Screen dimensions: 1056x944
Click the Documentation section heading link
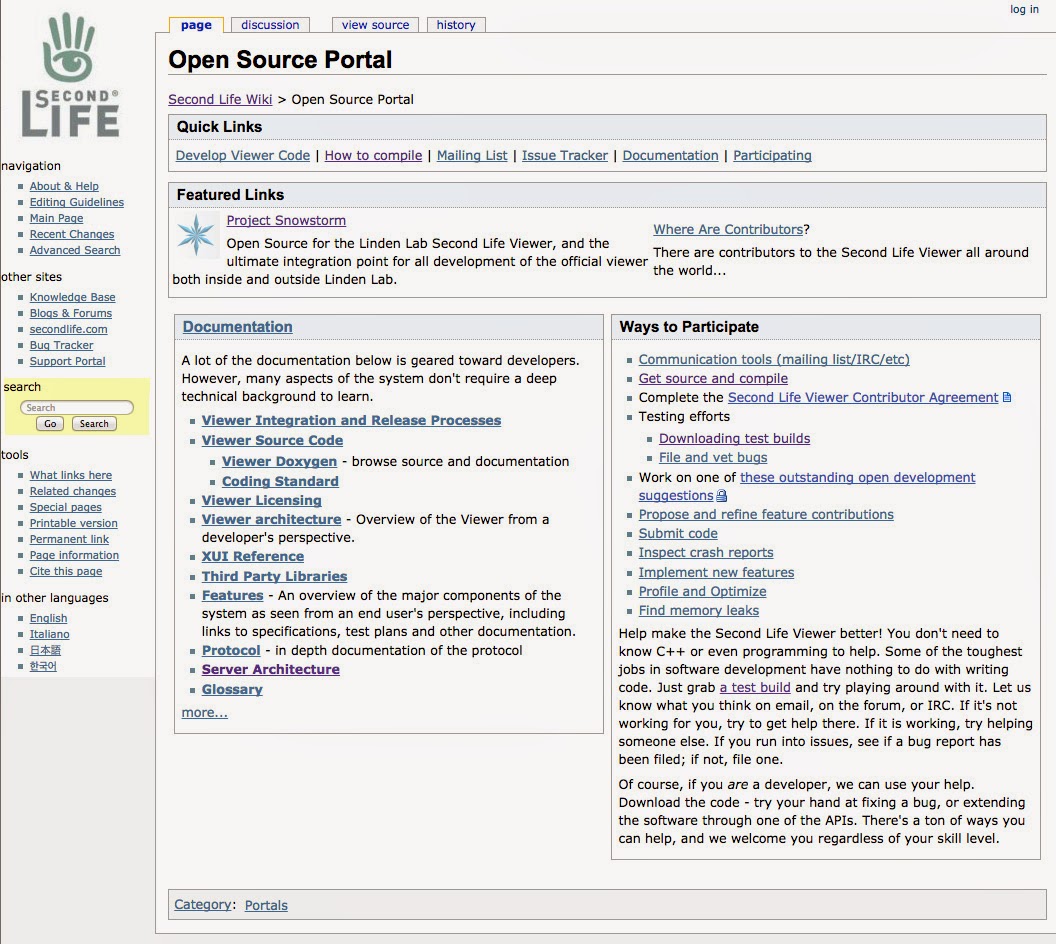tap(237, 327)
